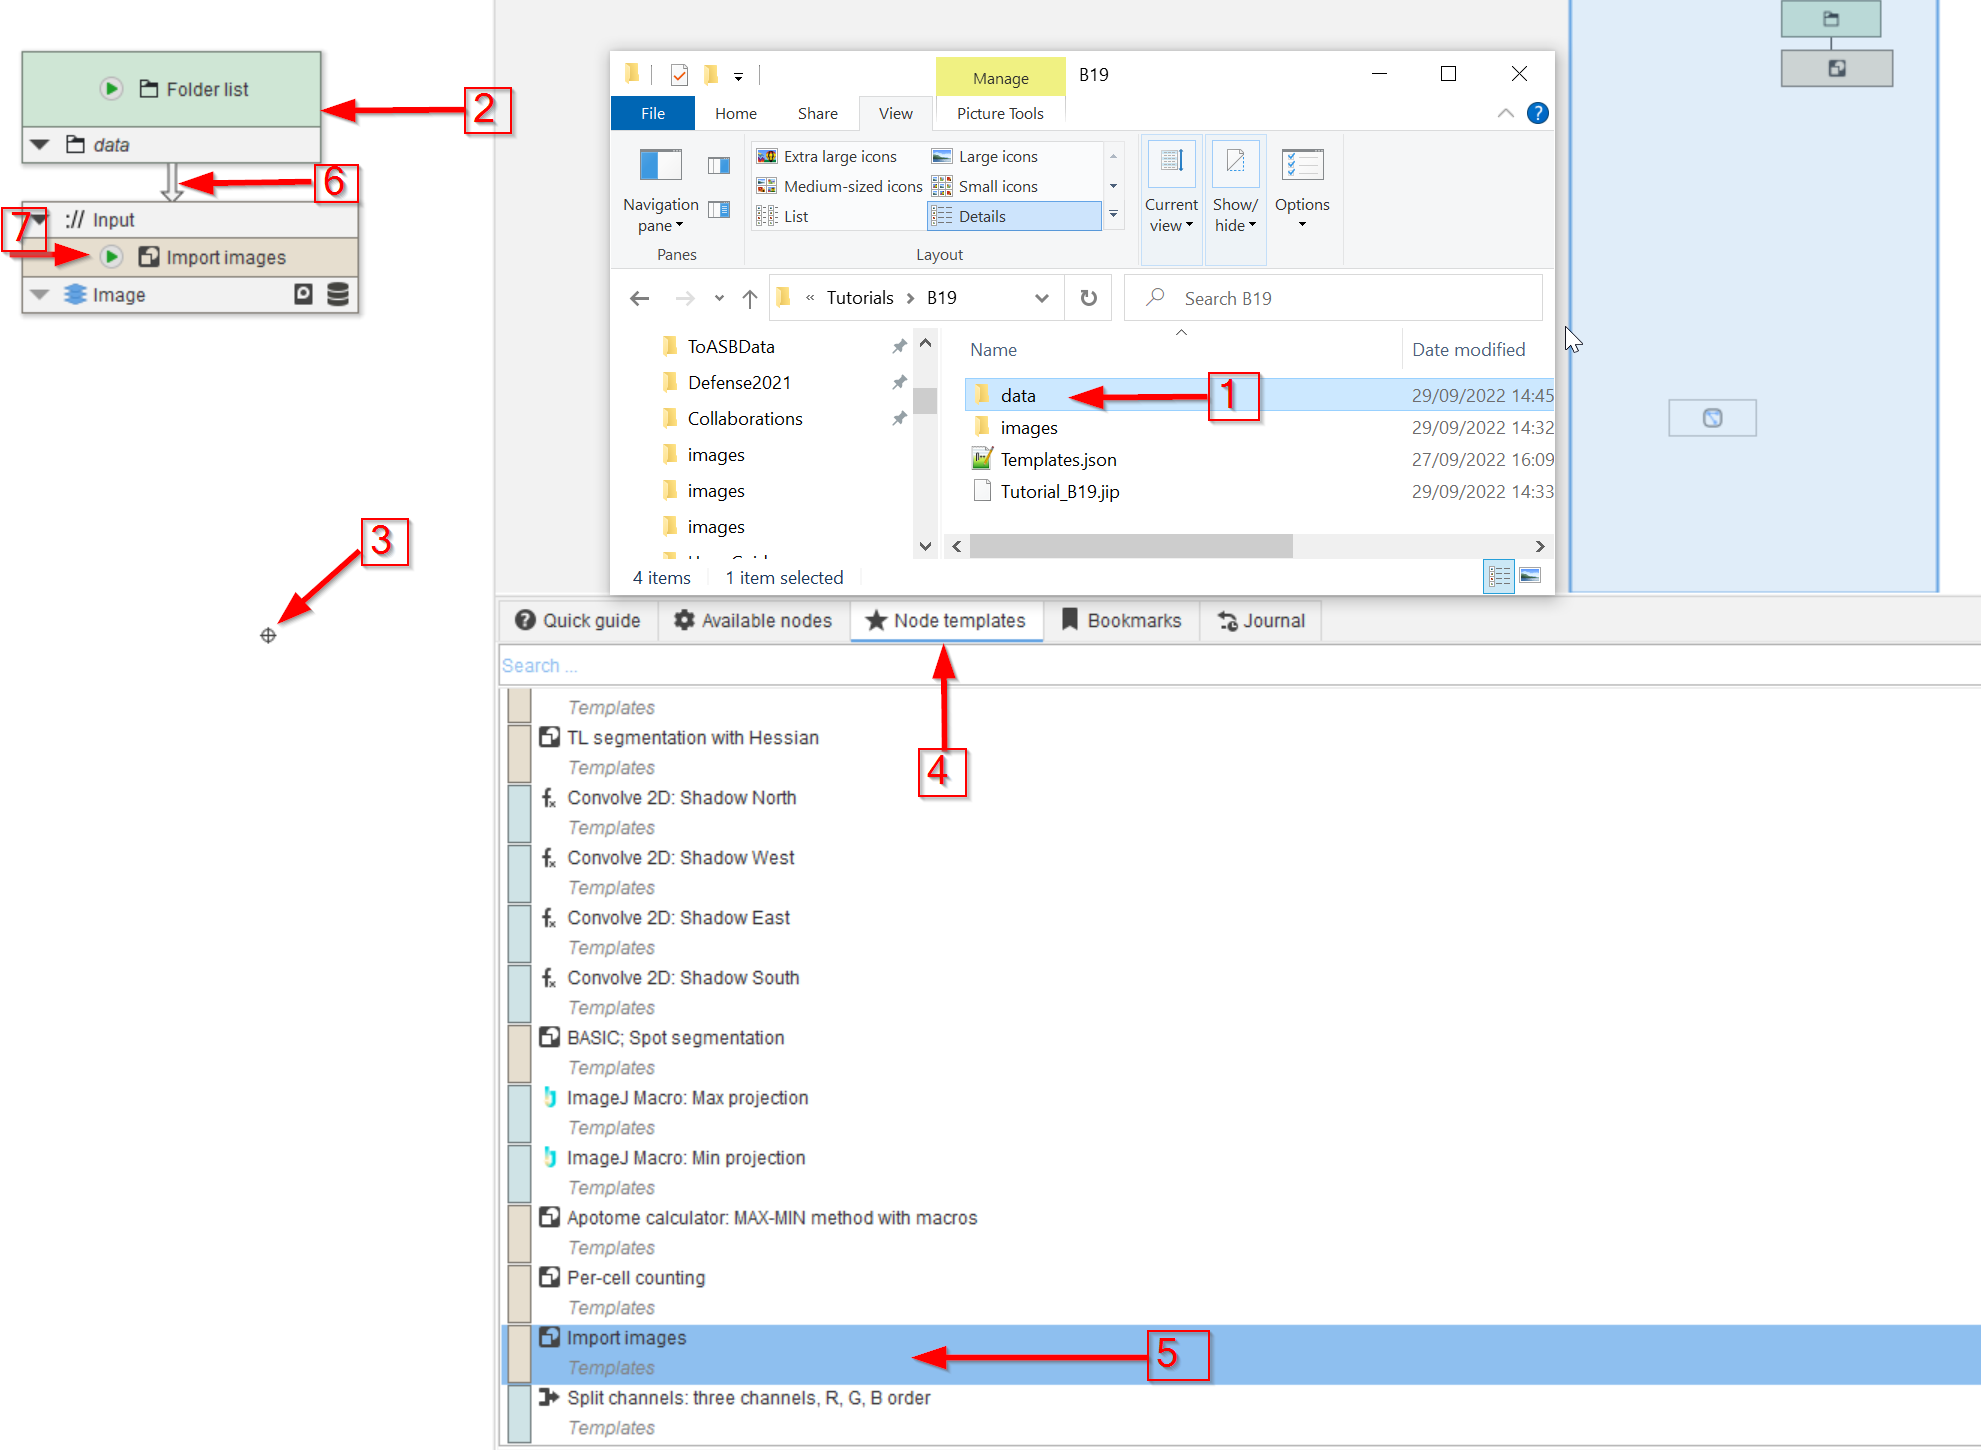Switch to large thumbnails view icon in status bar
Image resolution: width=1981 pixels, height=1450 pixels.
coord(1530,576)
